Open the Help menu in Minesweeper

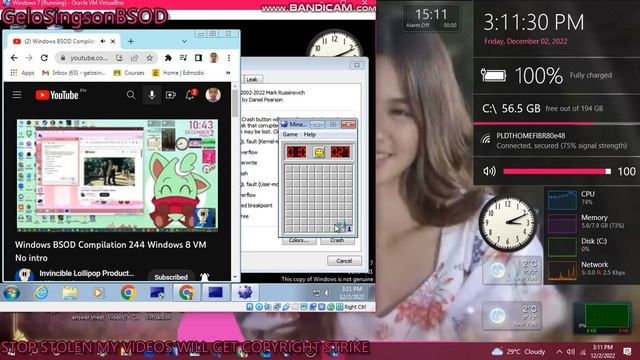tap(309, 134)
